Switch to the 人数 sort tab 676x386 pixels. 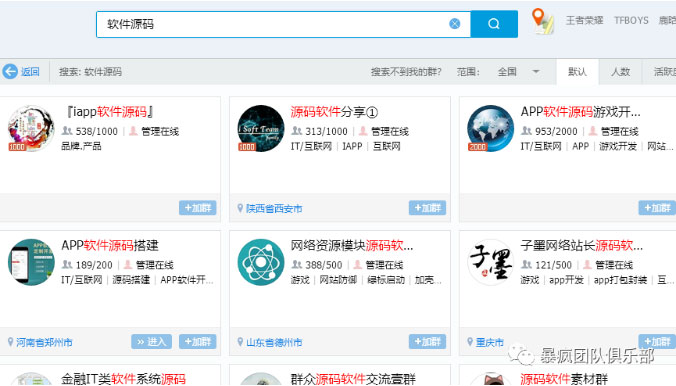coord(620,72)
